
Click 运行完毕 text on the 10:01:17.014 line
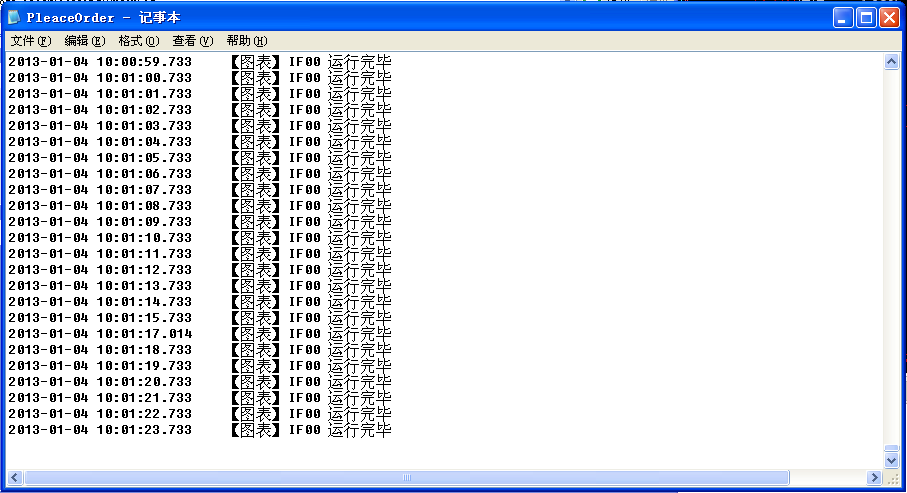[x=360, y=334]
